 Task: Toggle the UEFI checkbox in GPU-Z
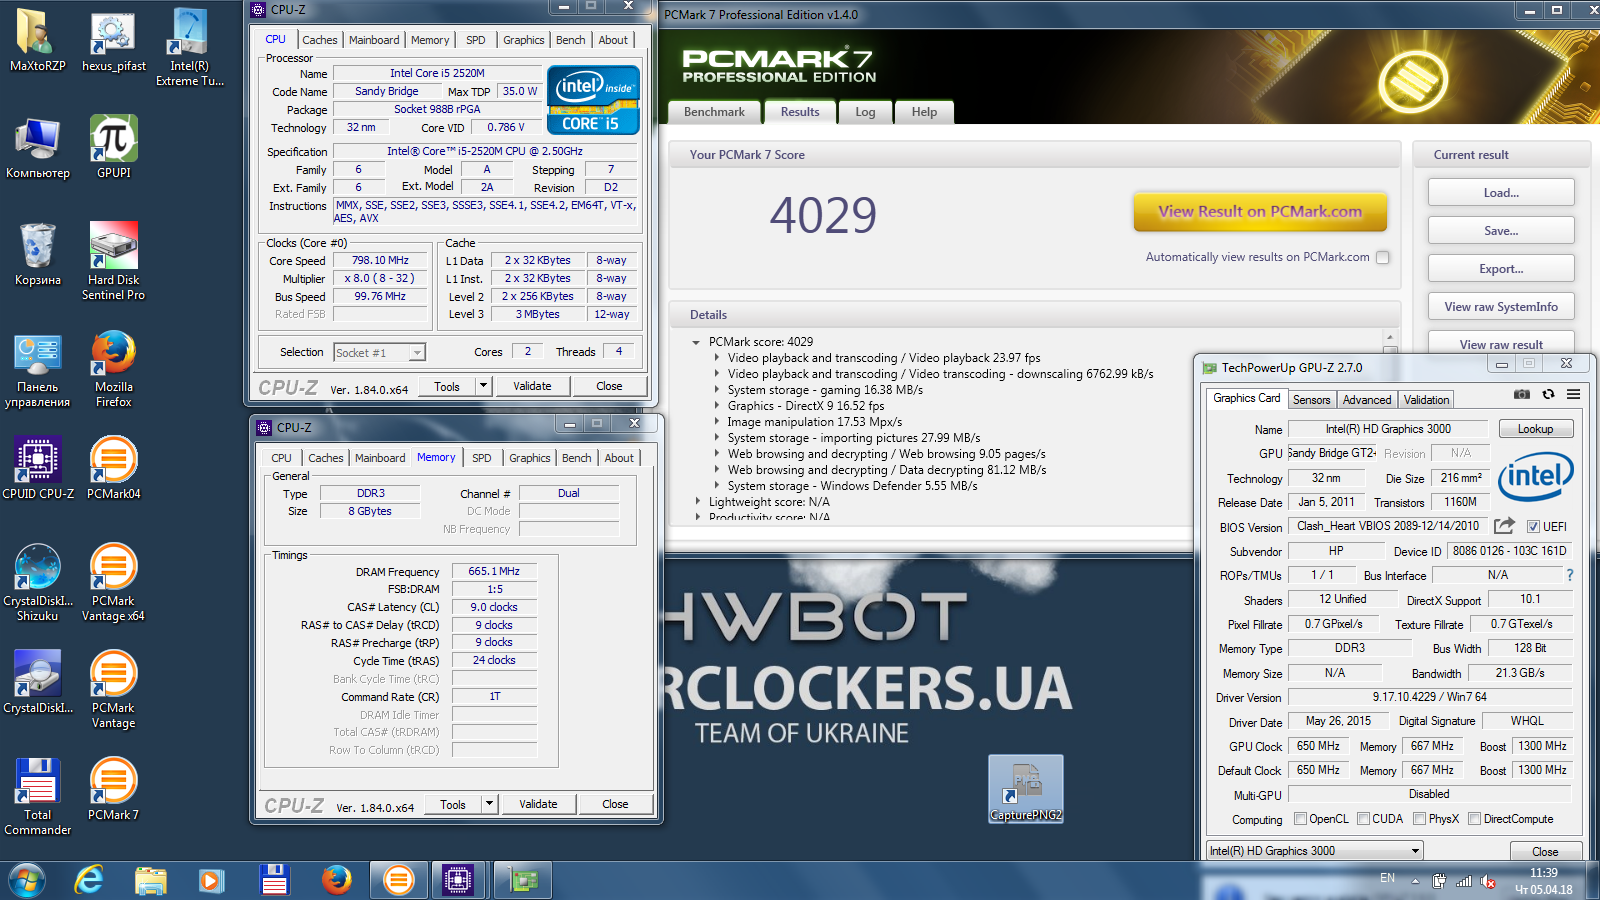[x=1533, y=527]
